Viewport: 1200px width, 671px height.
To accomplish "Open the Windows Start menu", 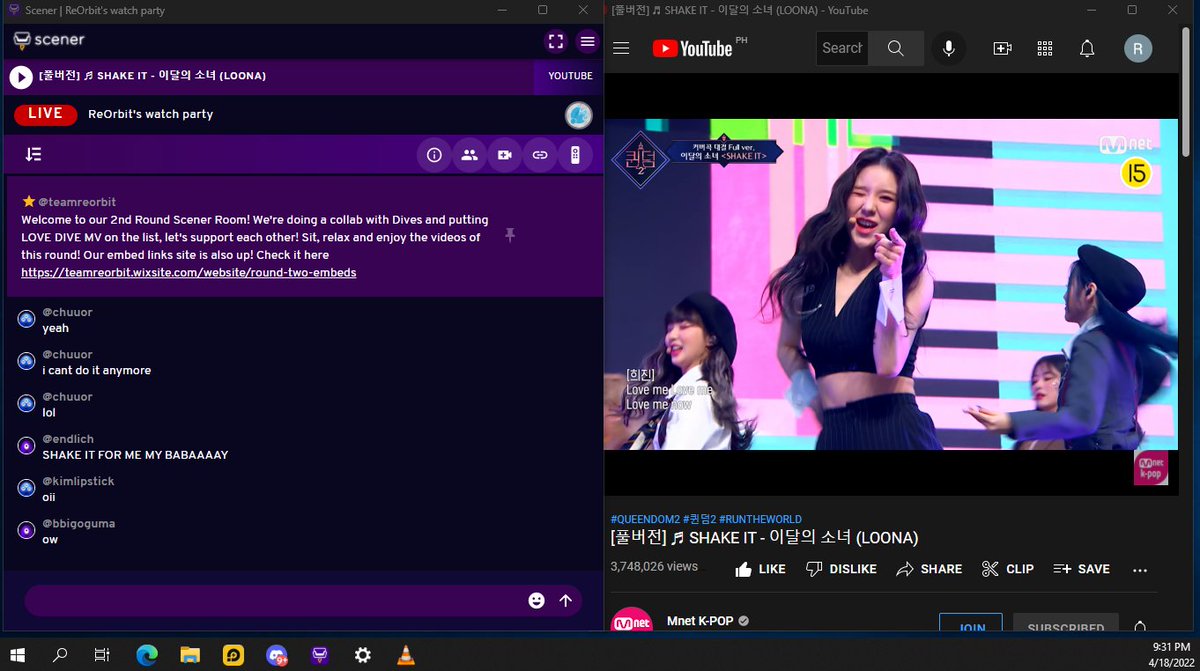I will point(18,655).
